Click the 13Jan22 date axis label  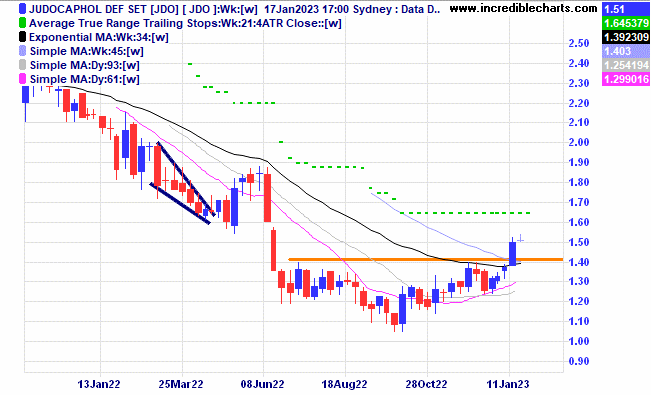point(99,384)
